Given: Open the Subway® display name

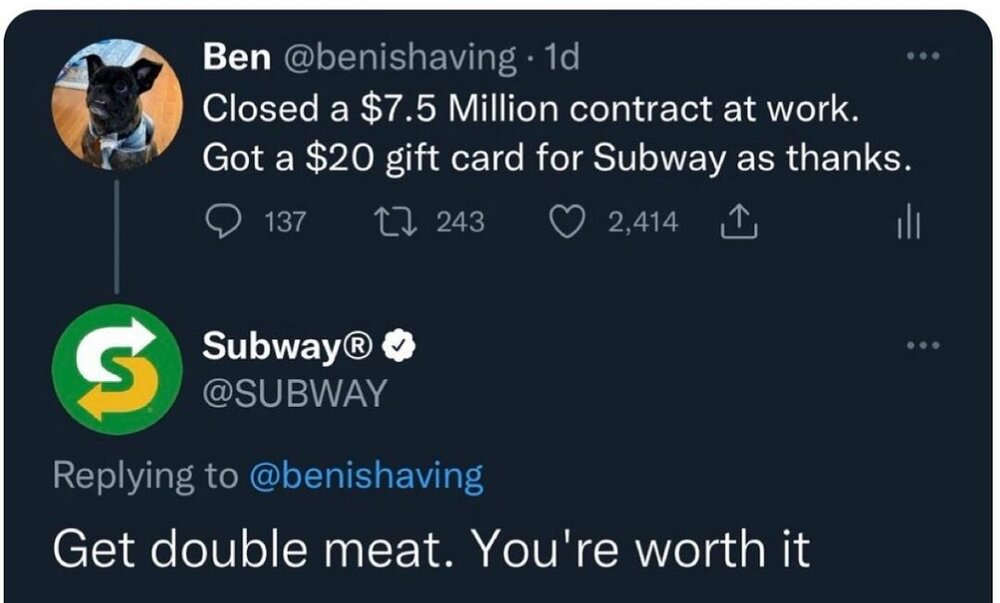Looking at the screenshot, I should [x=289, y=346].
